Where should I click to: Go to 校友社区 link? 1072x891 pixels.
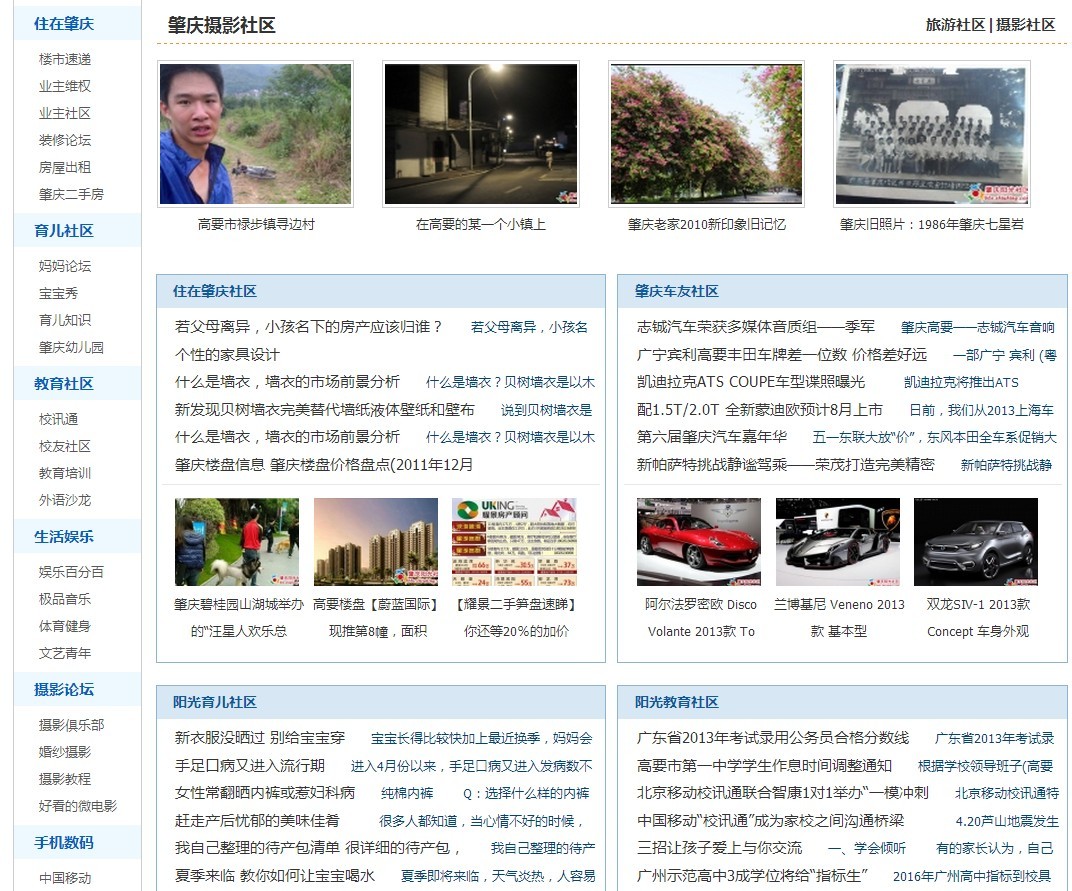[x=65, y=447]
